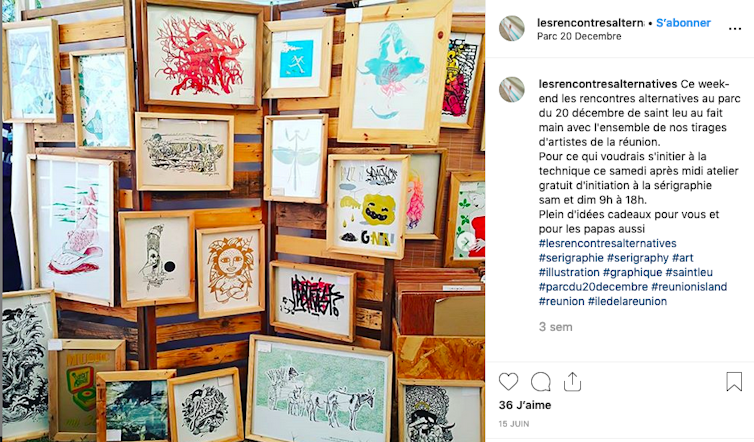Like the post with heart icon
This screenshot has height=442, width=754.
click(x=508, y=382)
